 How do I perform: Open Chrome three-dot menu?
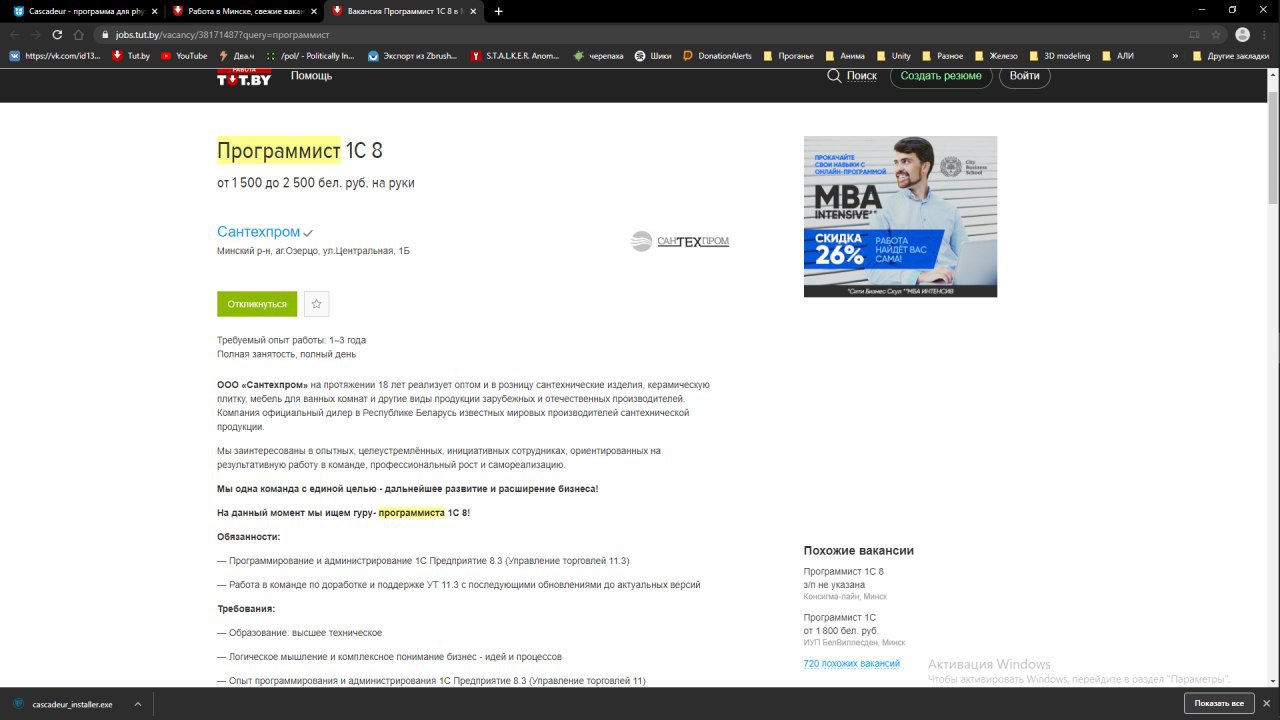(1266, 34)
